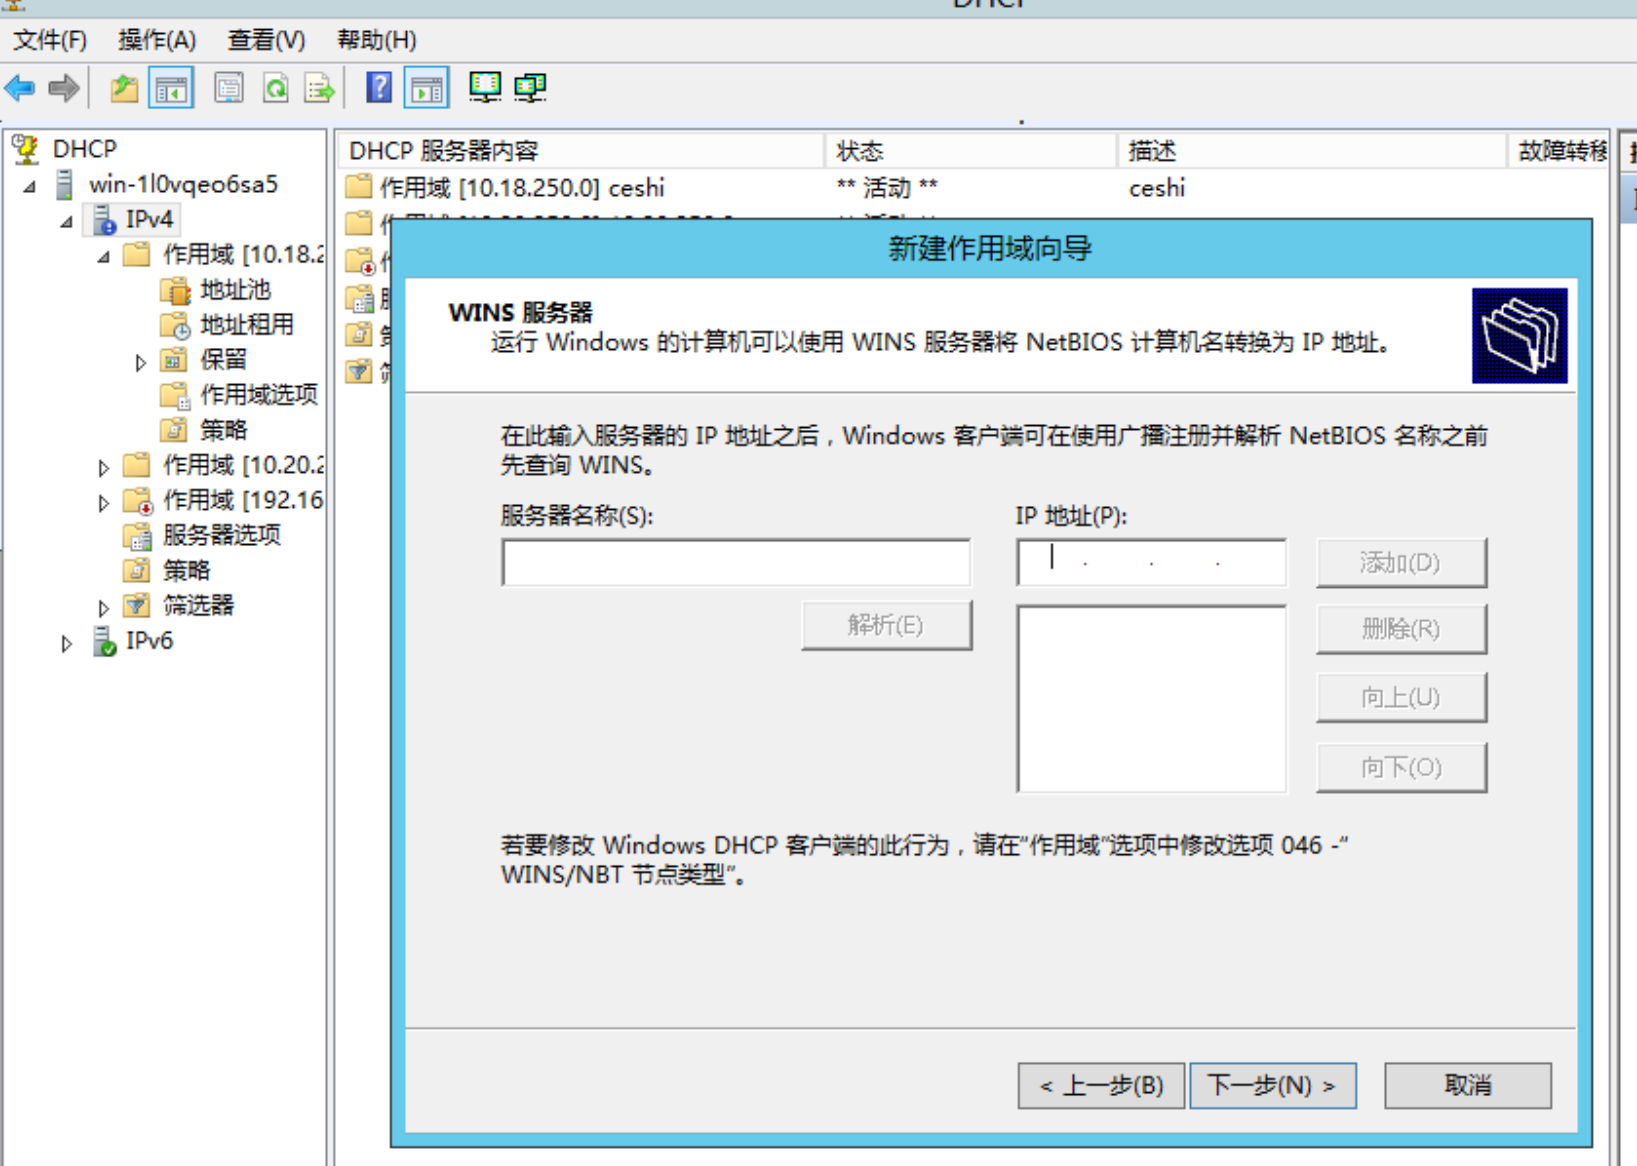
Task: Click folder icon of 作用域 [10.20.2 tree node
Action: coord(137,465)
